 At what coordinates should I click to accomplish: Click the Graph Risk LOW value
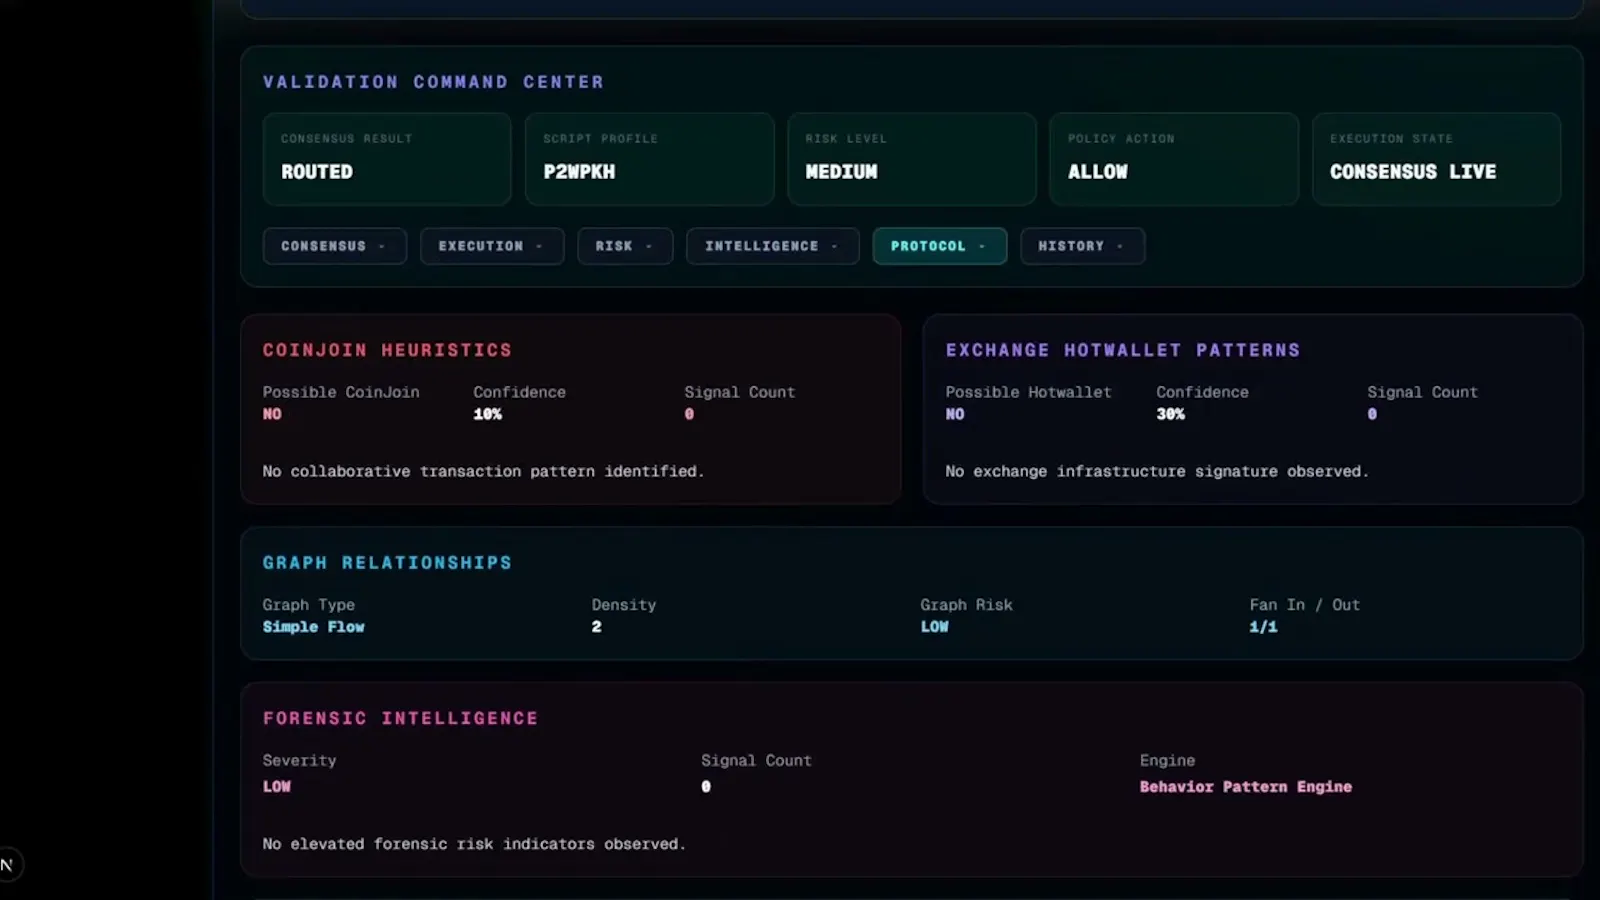[x=934, y=627]
